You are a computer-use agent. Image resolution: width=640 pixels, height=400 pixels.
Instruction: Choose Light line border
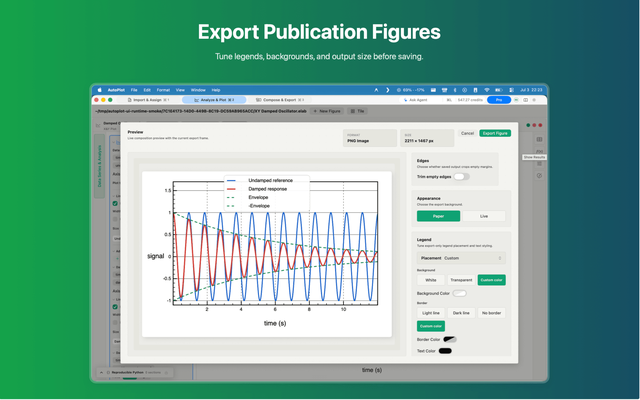tap(431, 313)
